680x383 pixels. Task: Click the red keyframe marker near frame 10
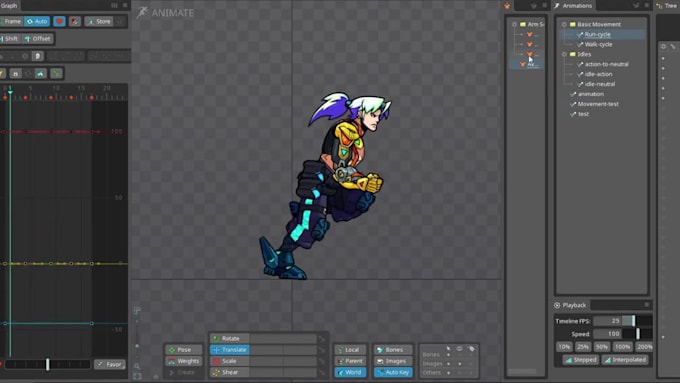(51, 98)
